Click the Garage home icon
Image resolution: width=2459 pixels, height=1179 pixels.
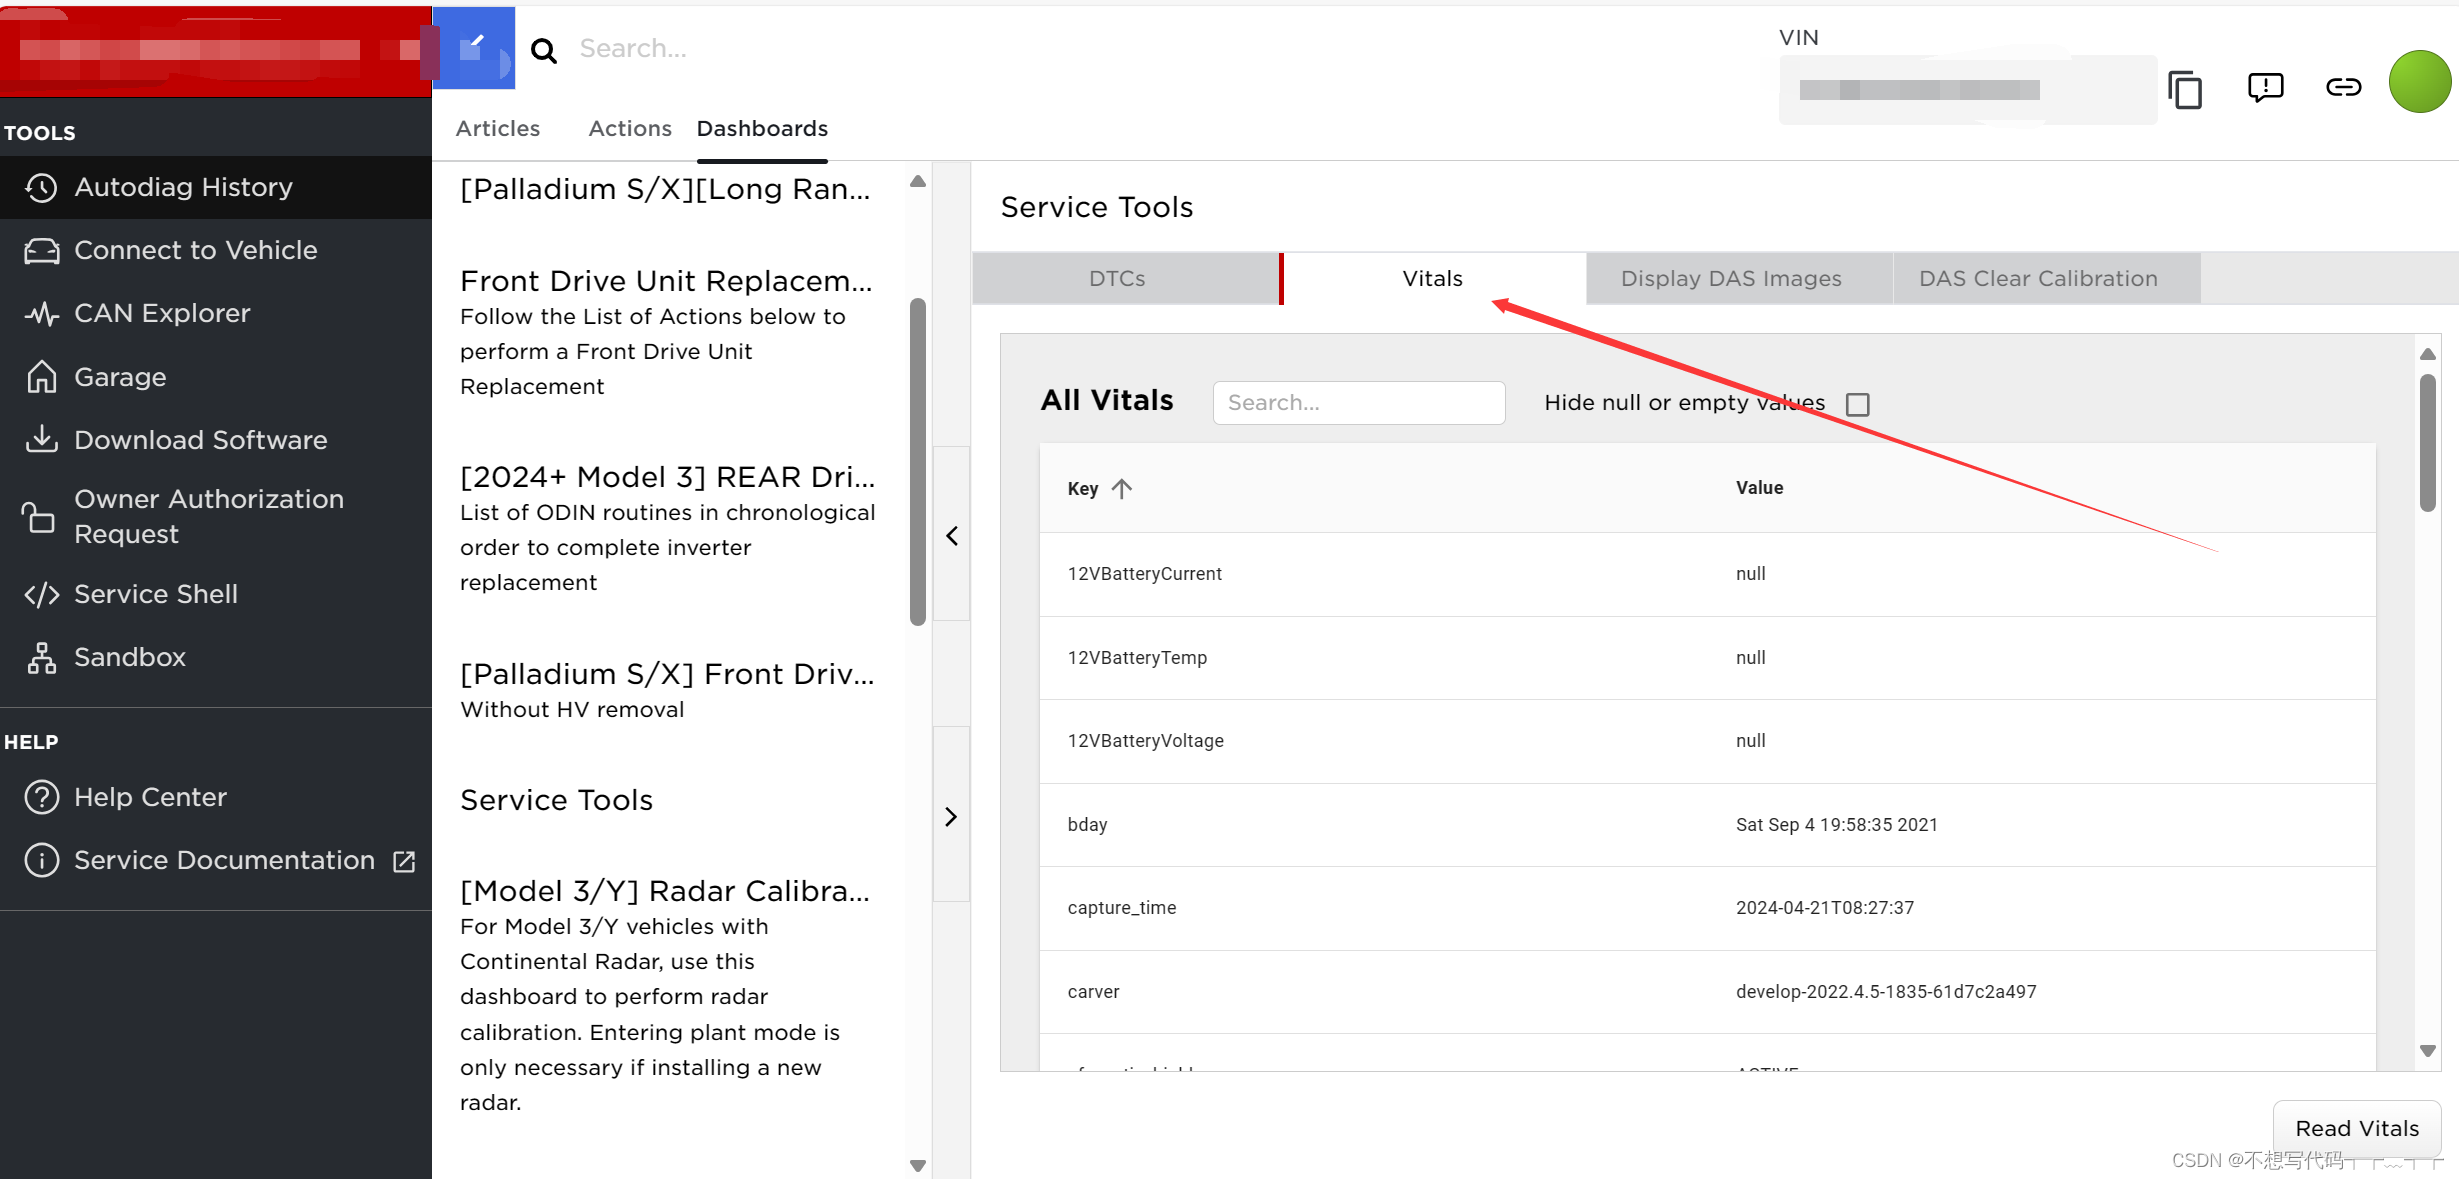tap(41, 377)
